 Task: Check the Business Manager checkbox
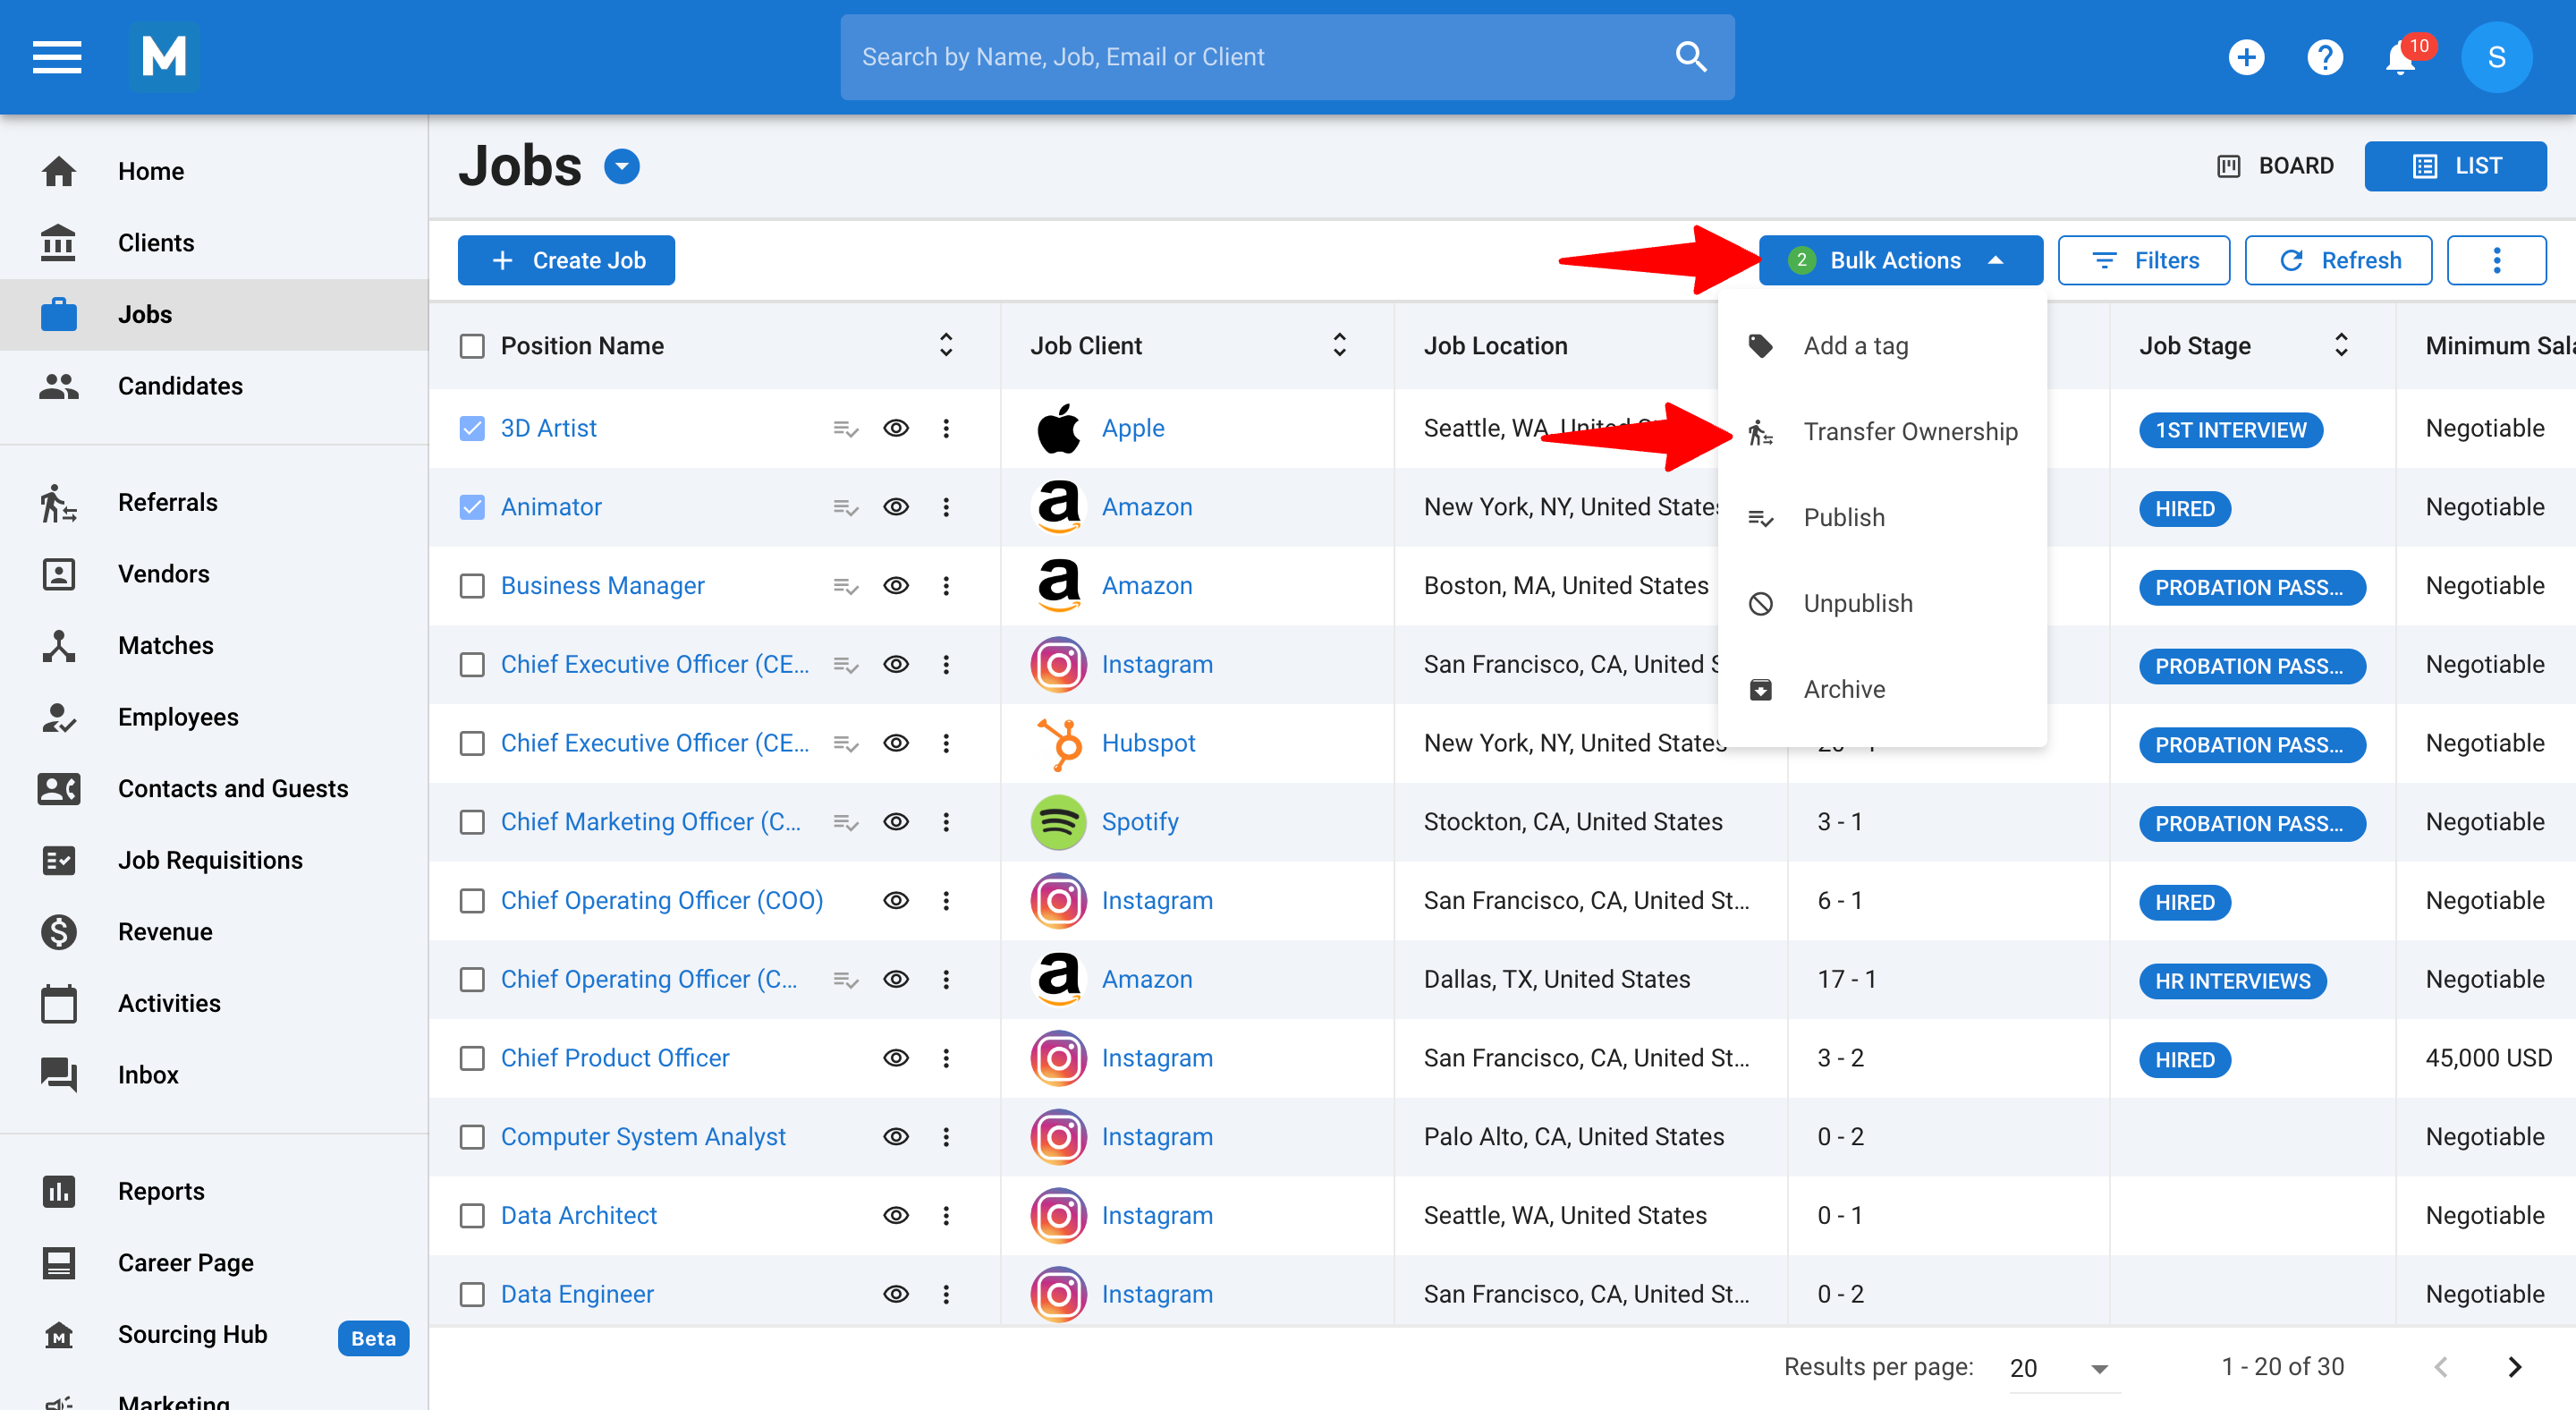[472, 586]
